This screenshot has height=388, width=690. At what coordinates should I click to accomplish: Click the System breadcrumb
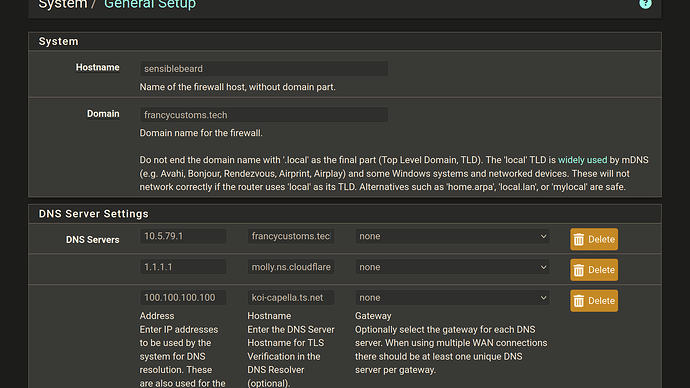[x=63, y=4]
